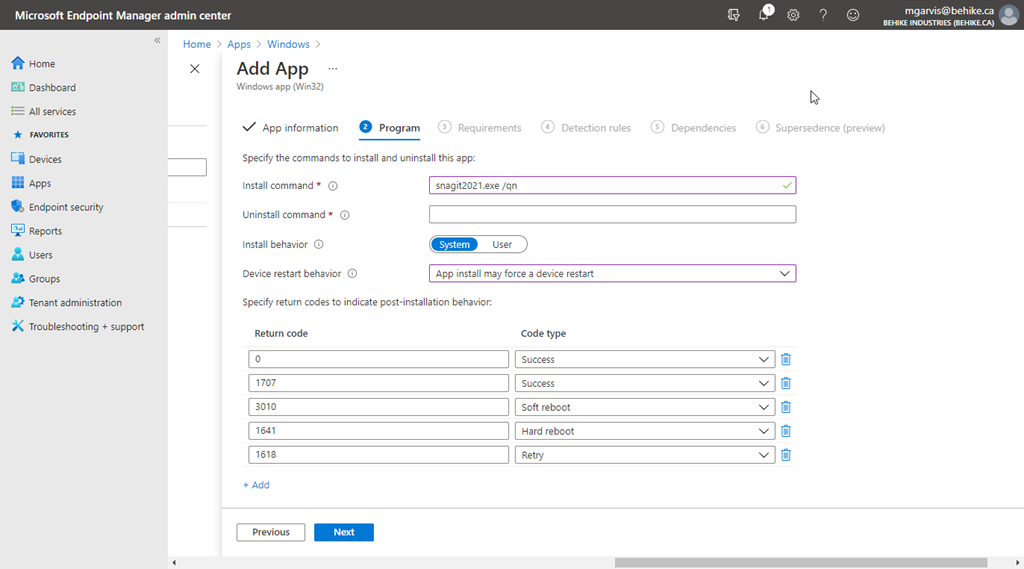Open Endpoint security in sidebar
1024x569 pixels.
(66, 207)
